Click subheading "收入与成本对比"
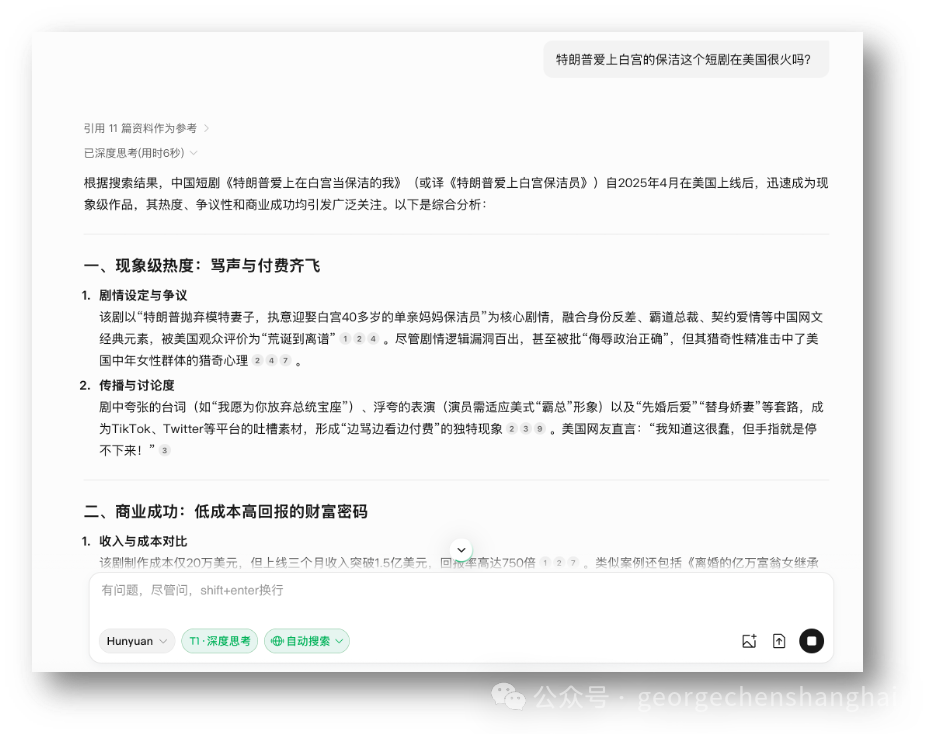Screen dimensions: 926x734 pyautogui.click(x=143, y=541)
